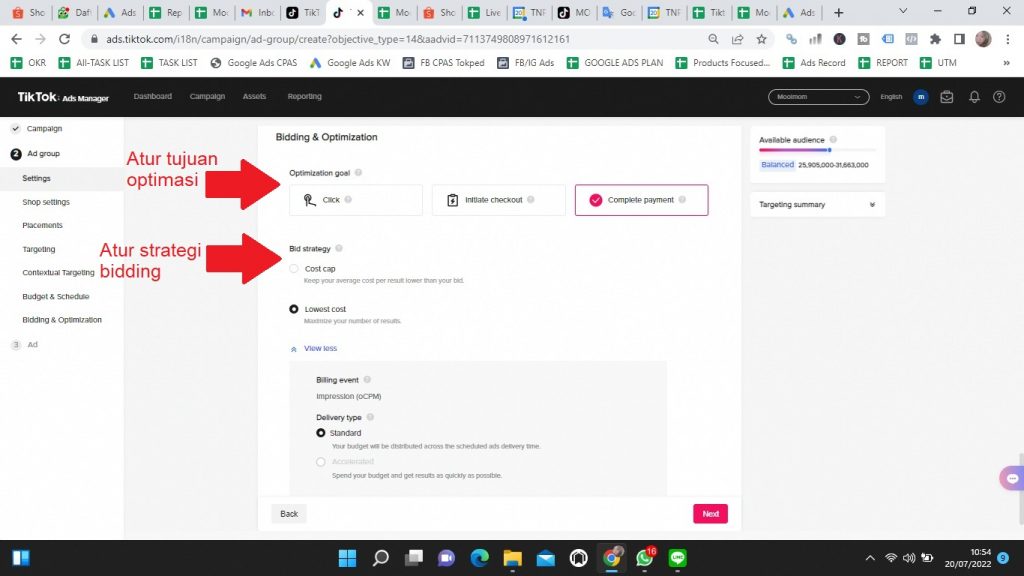Click the info icon beside Available audience
The width and height of the screenshot is (1024, 576).
[x=832, y=140]
